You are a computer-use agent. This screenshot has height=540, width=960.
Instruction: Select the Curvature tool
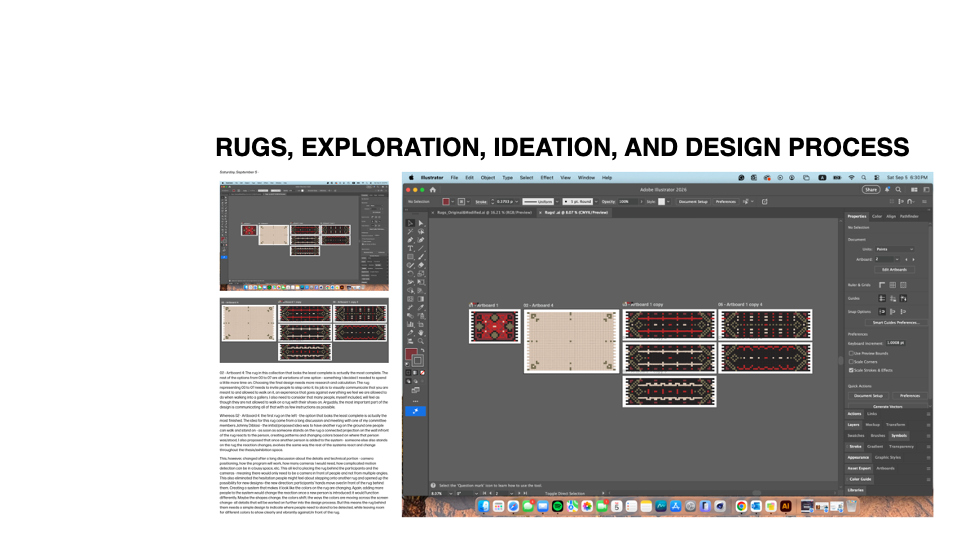click(421, 239)
